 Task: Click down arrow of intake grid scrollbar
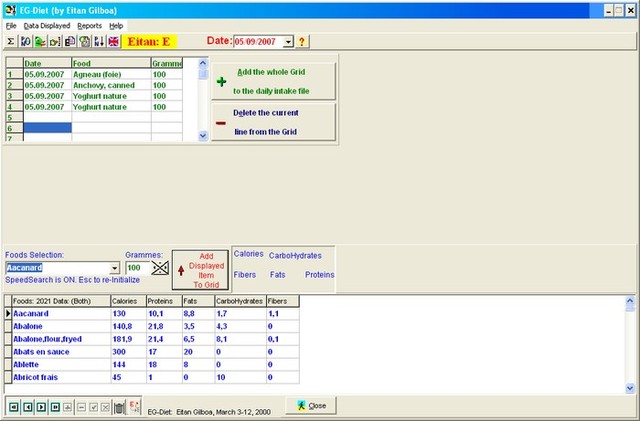coord(203,136)
